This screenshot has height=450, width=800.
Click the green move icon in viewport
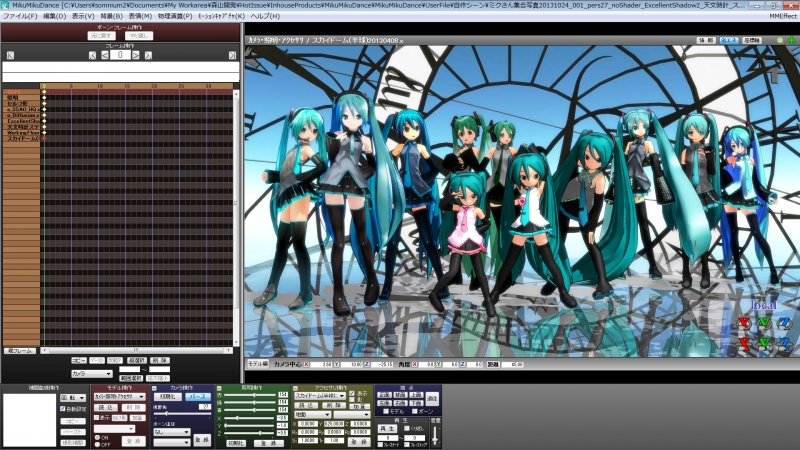click(791, 40)
